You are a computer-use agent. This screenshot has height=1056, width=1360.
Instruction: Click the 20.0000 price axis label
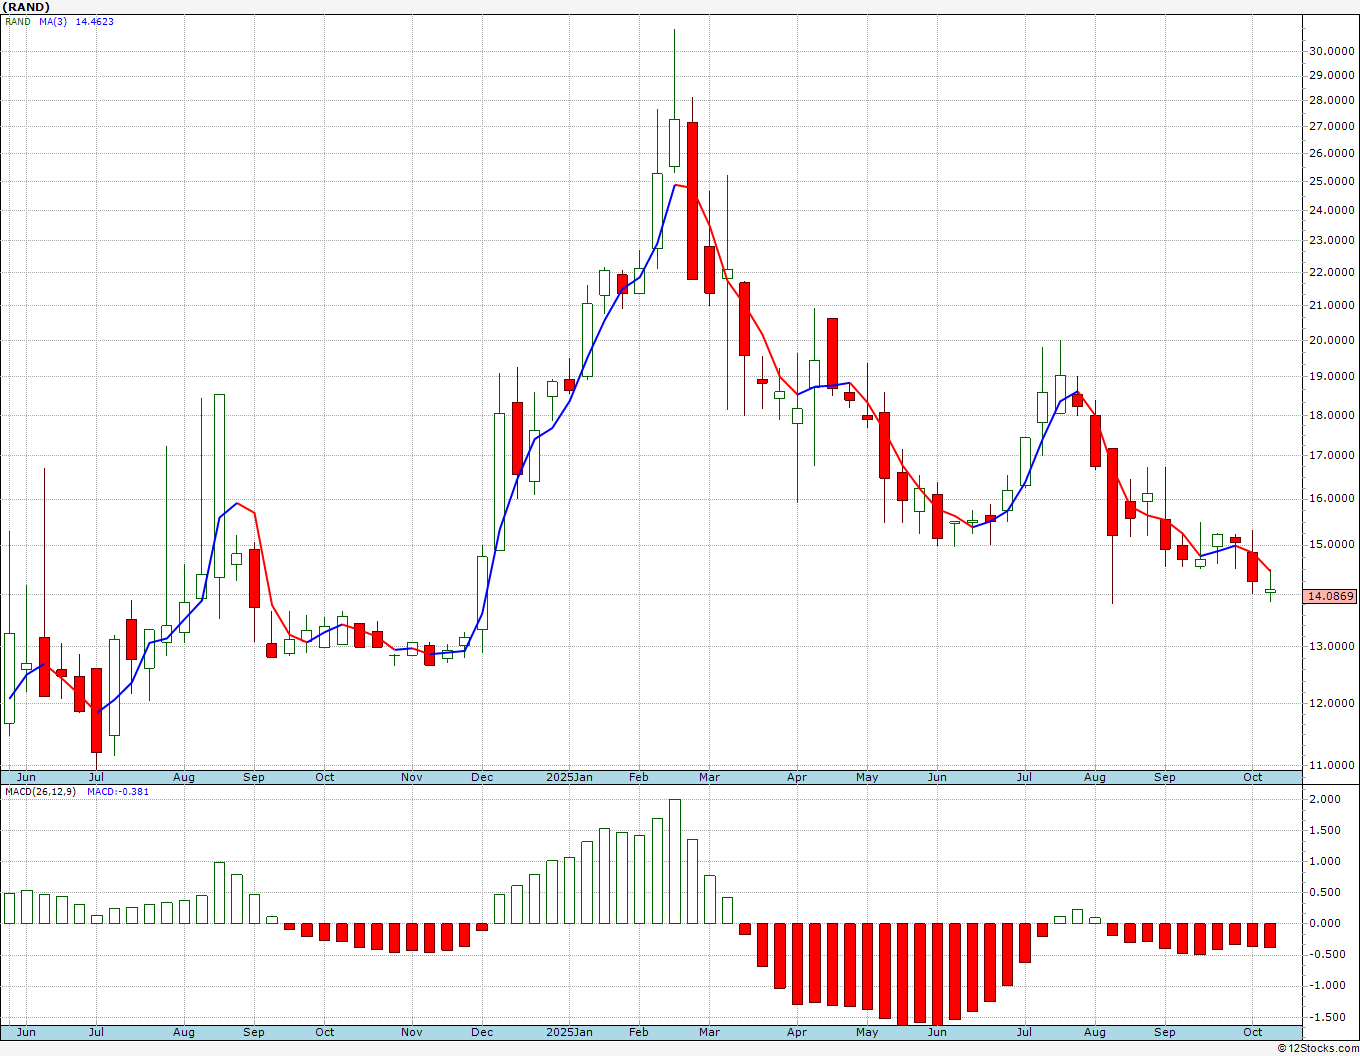coord(1331,340)
